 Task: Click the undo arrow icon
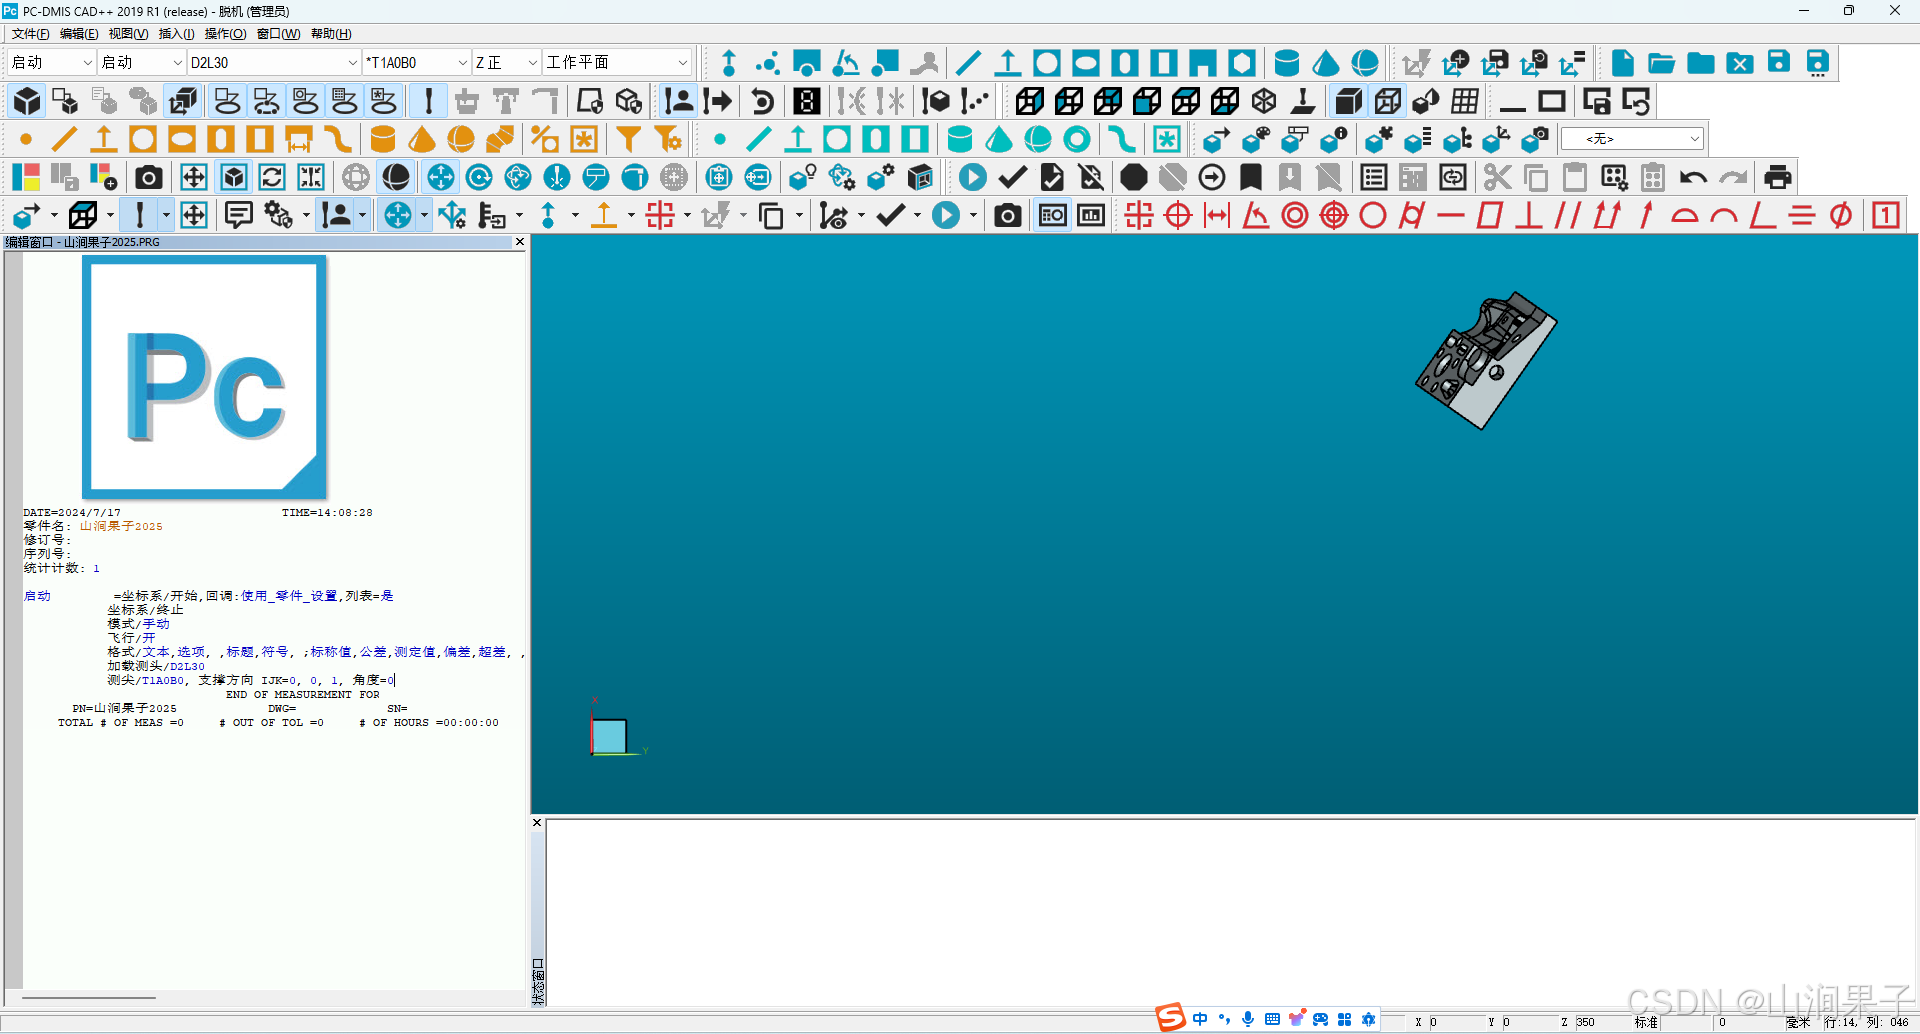pos(1693,177)
